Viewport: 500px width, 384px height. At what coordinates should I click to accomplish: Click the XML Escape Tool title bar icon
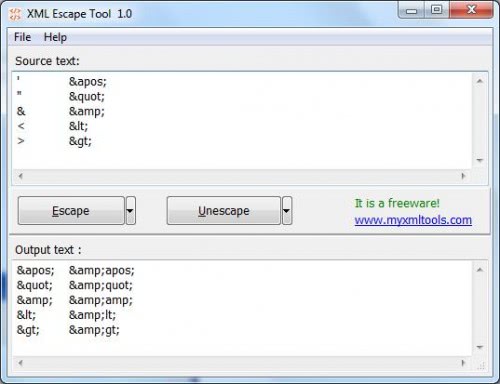click(x=15, y=14)
